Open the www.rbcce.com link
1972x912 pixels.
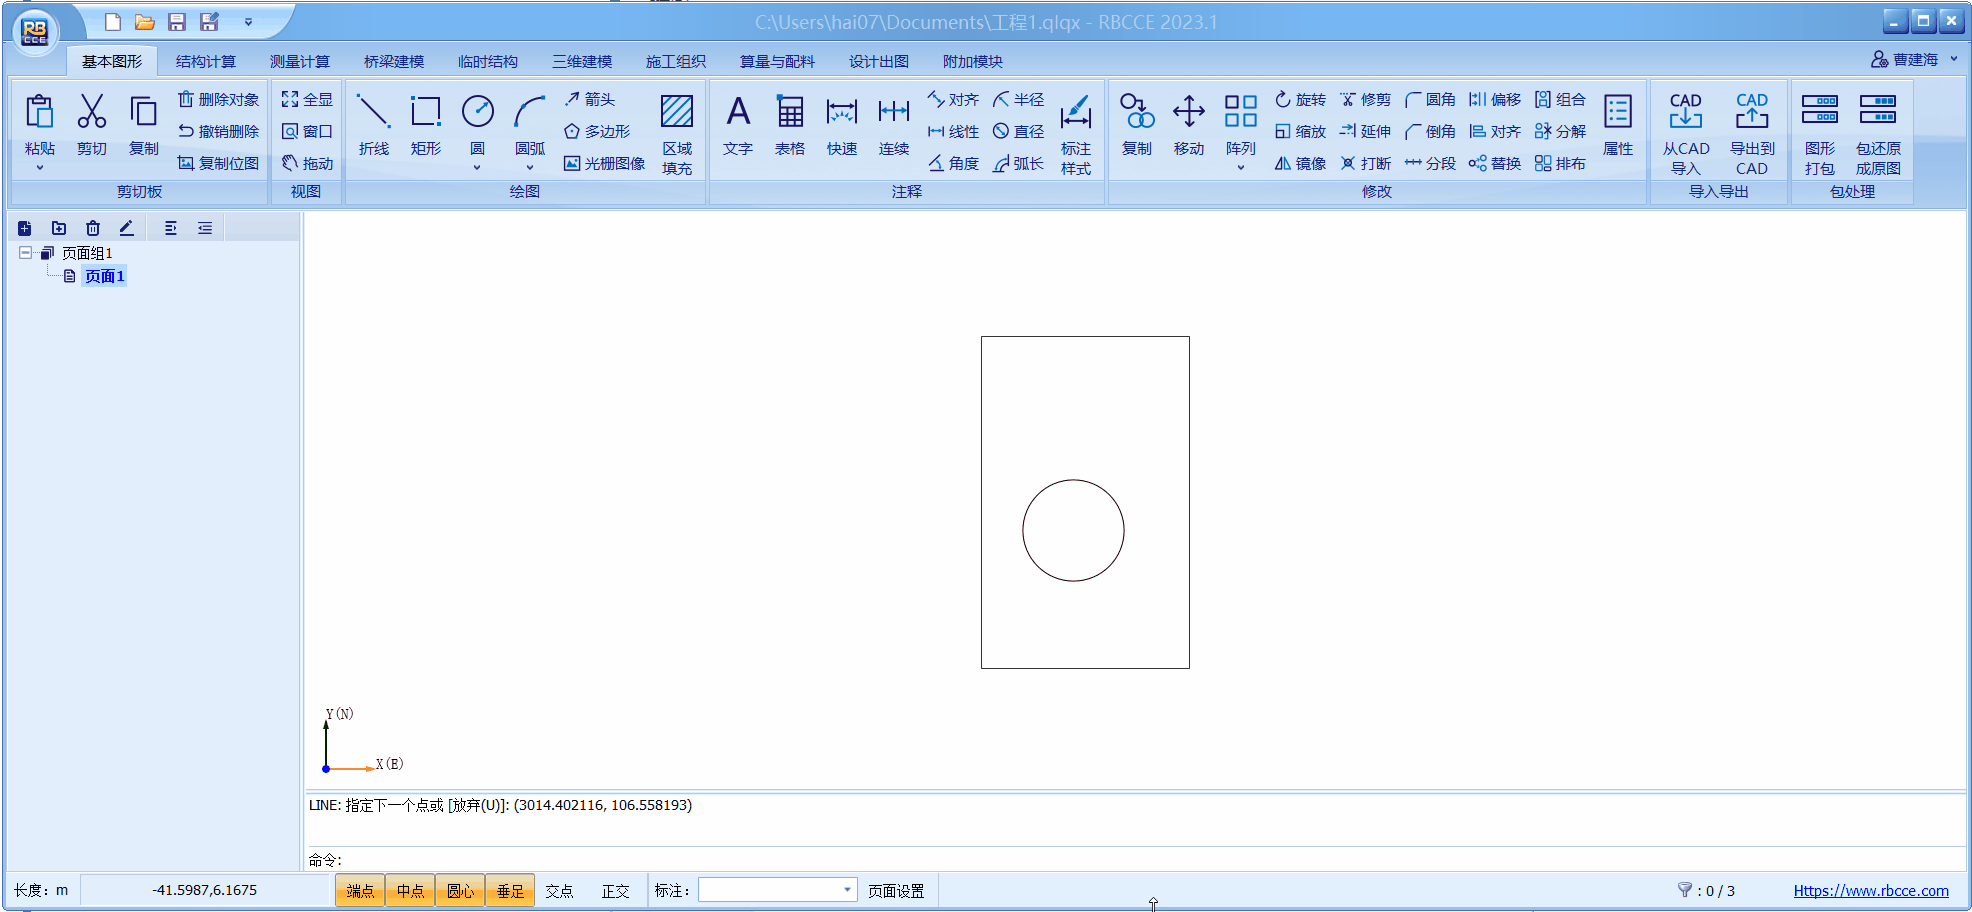(x=1870, y=890)
